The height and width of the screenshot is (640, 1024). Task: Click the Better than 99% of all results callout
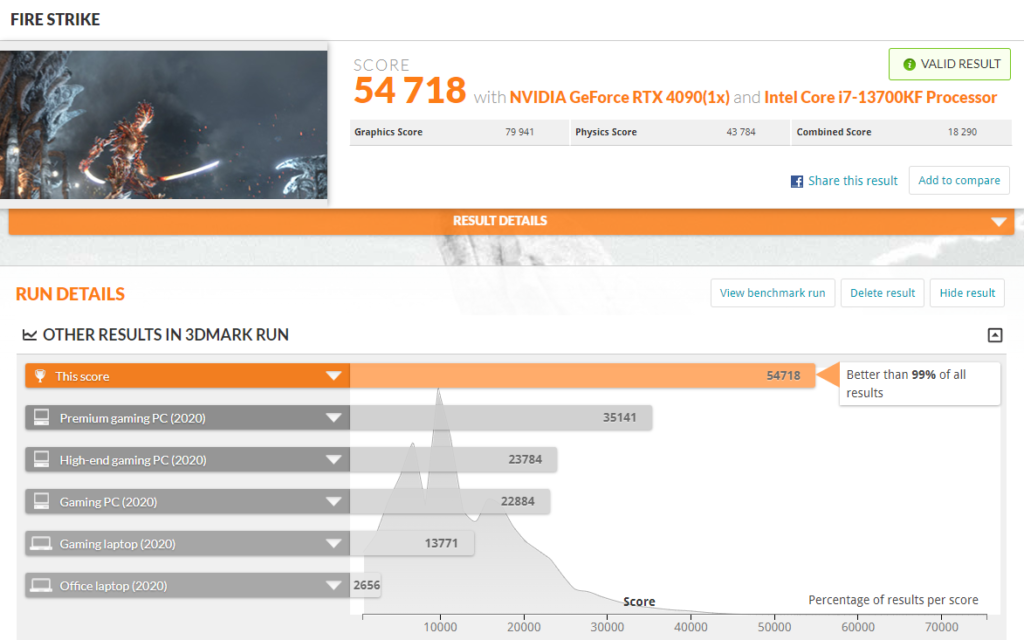click(920, 383)
